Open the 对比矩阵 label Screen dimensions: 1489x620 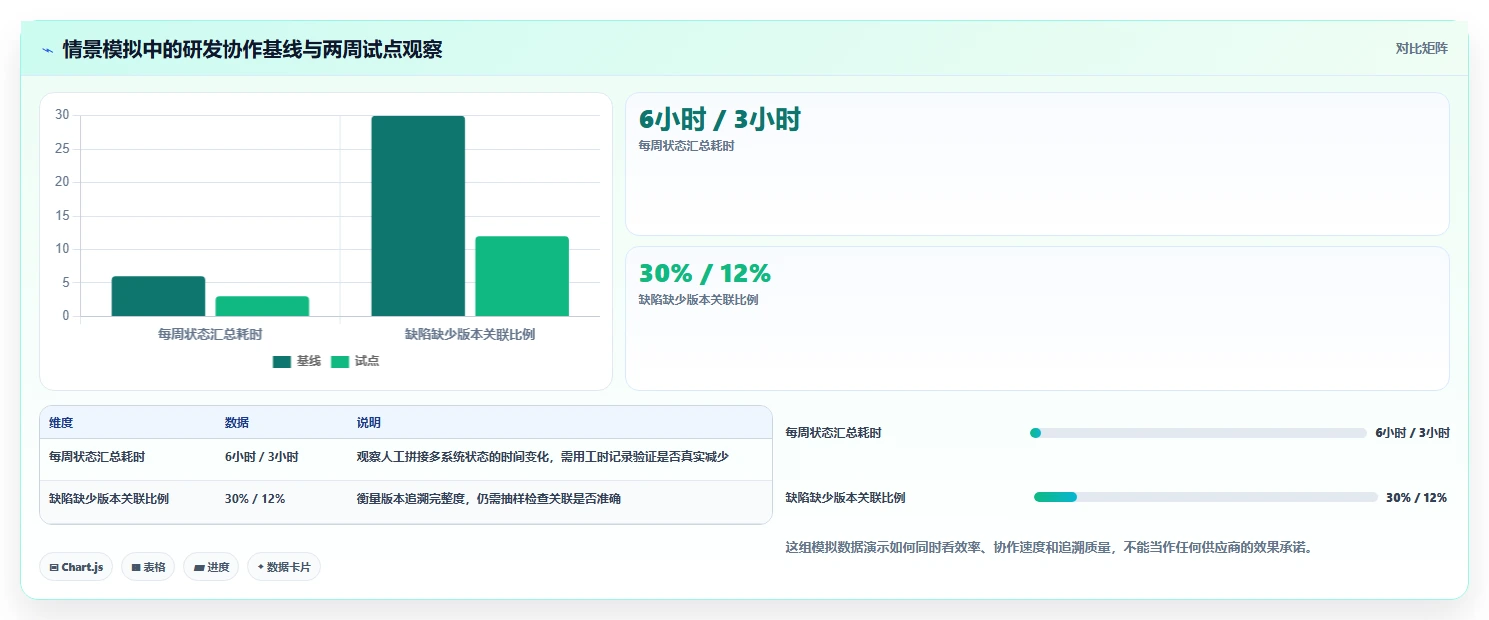1421,48
